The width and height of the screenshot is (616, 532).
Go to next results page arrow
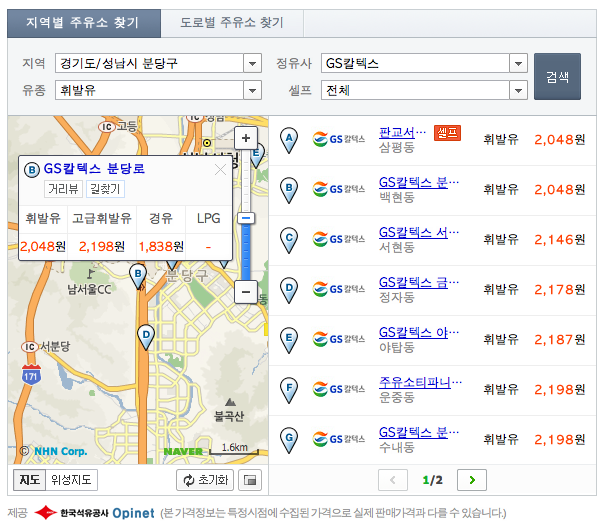(x=472, y=480)
